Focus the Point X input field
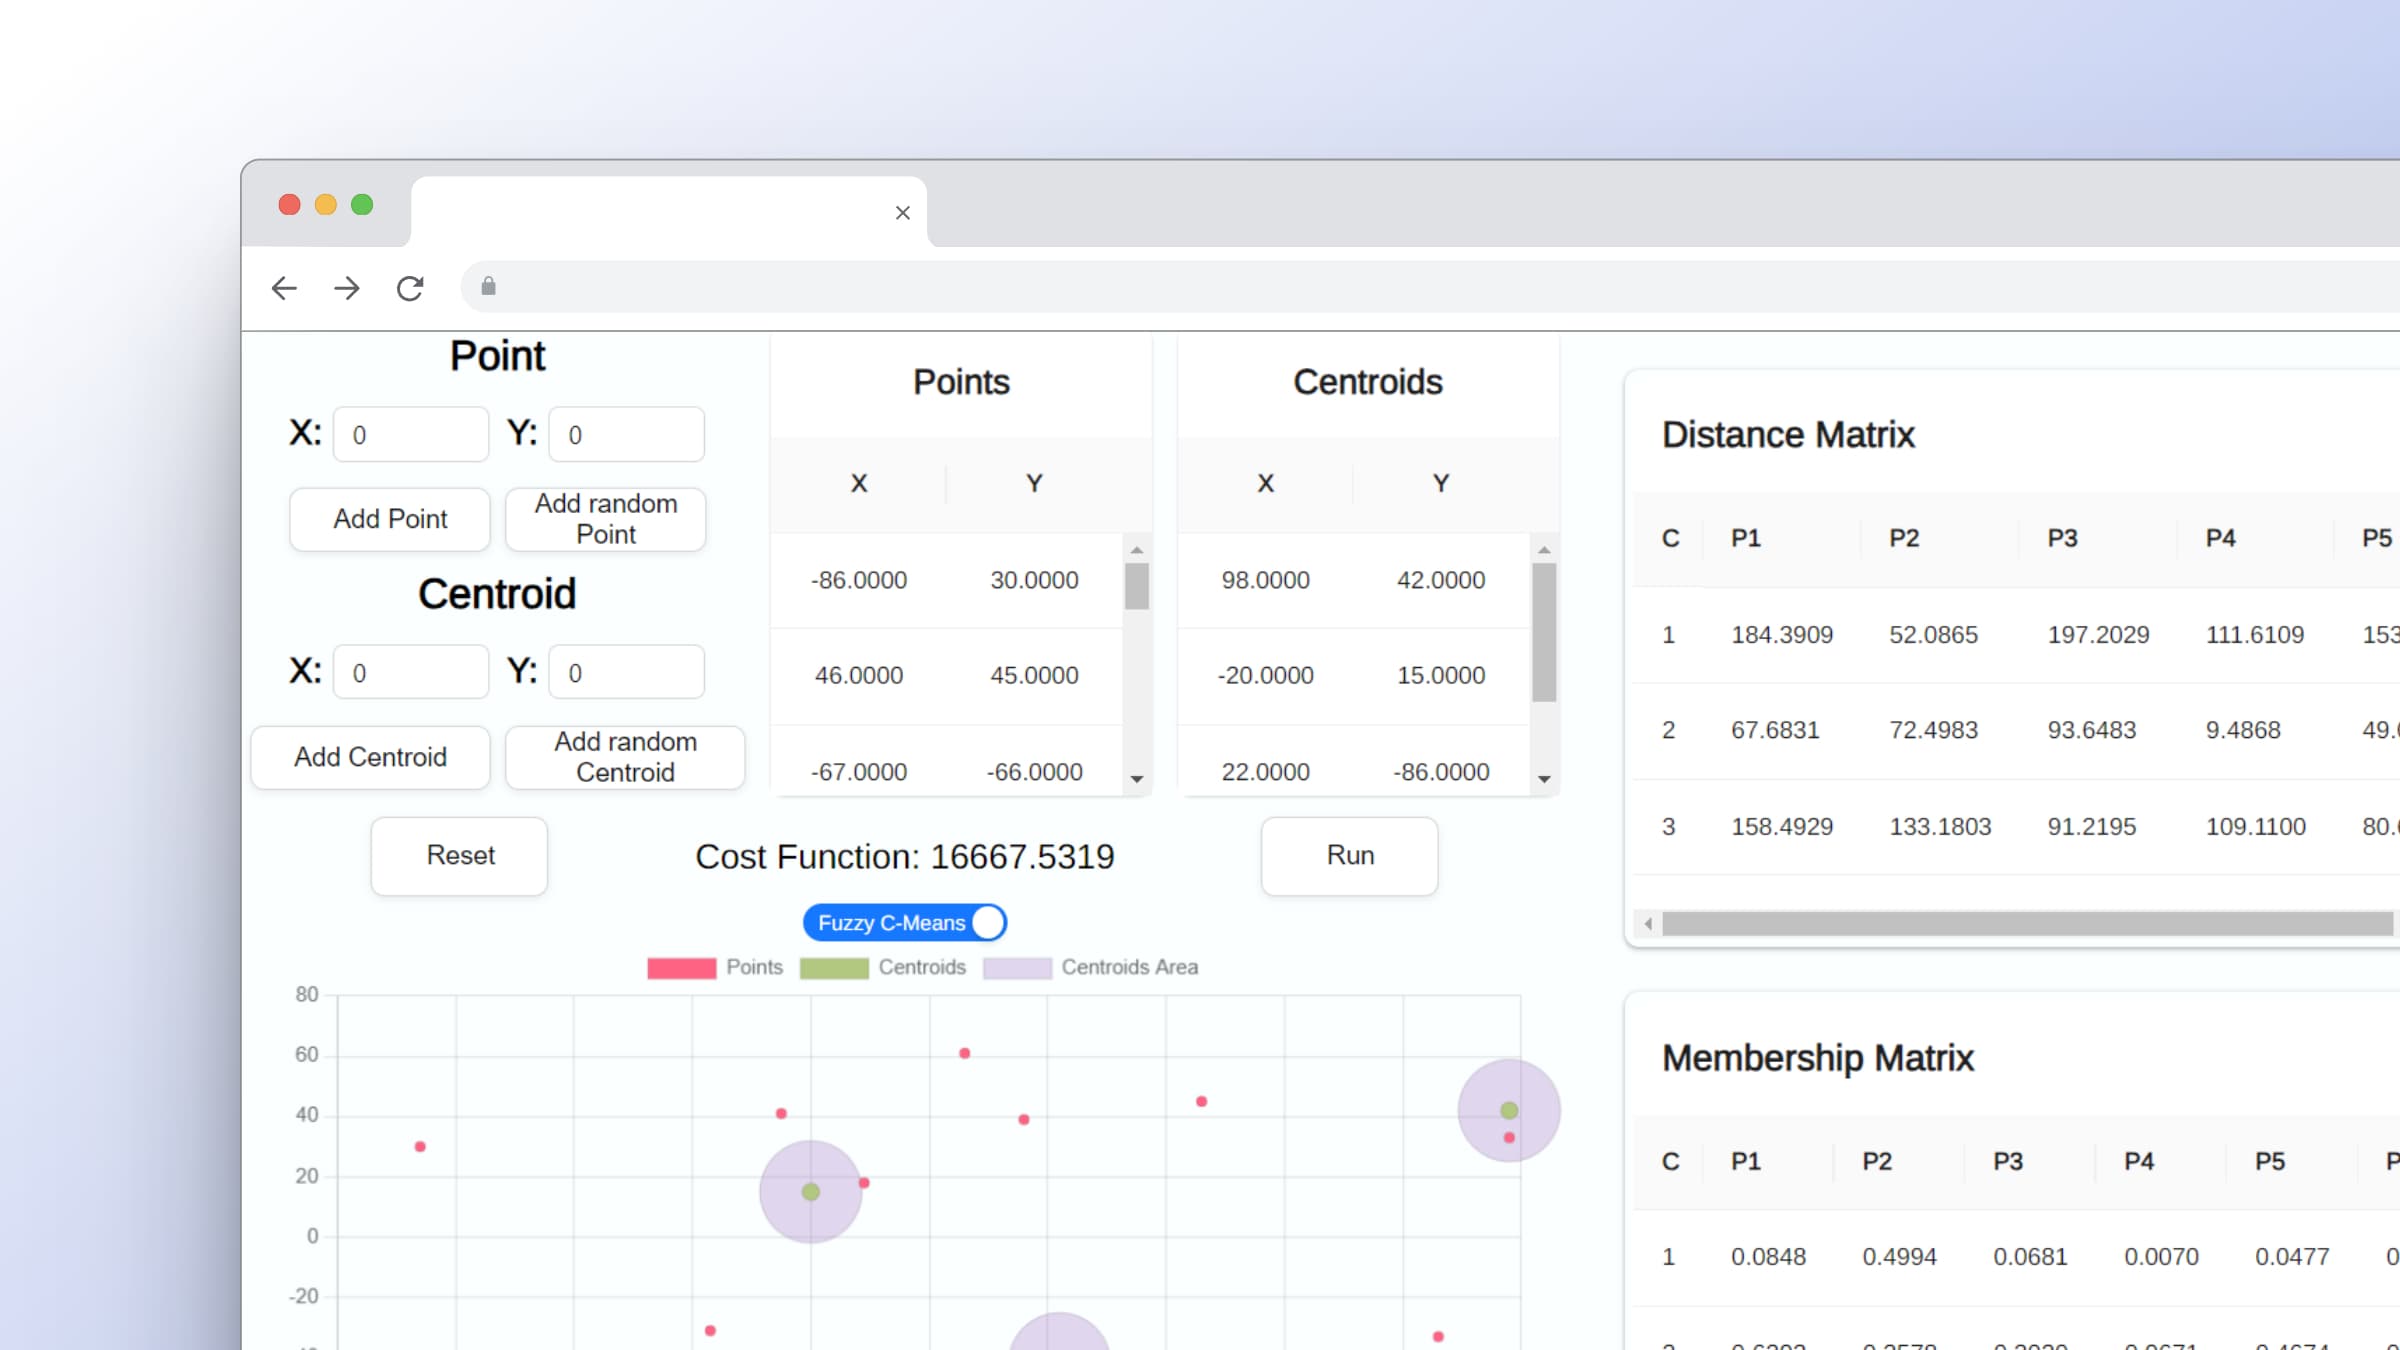 tap(411, 435)
